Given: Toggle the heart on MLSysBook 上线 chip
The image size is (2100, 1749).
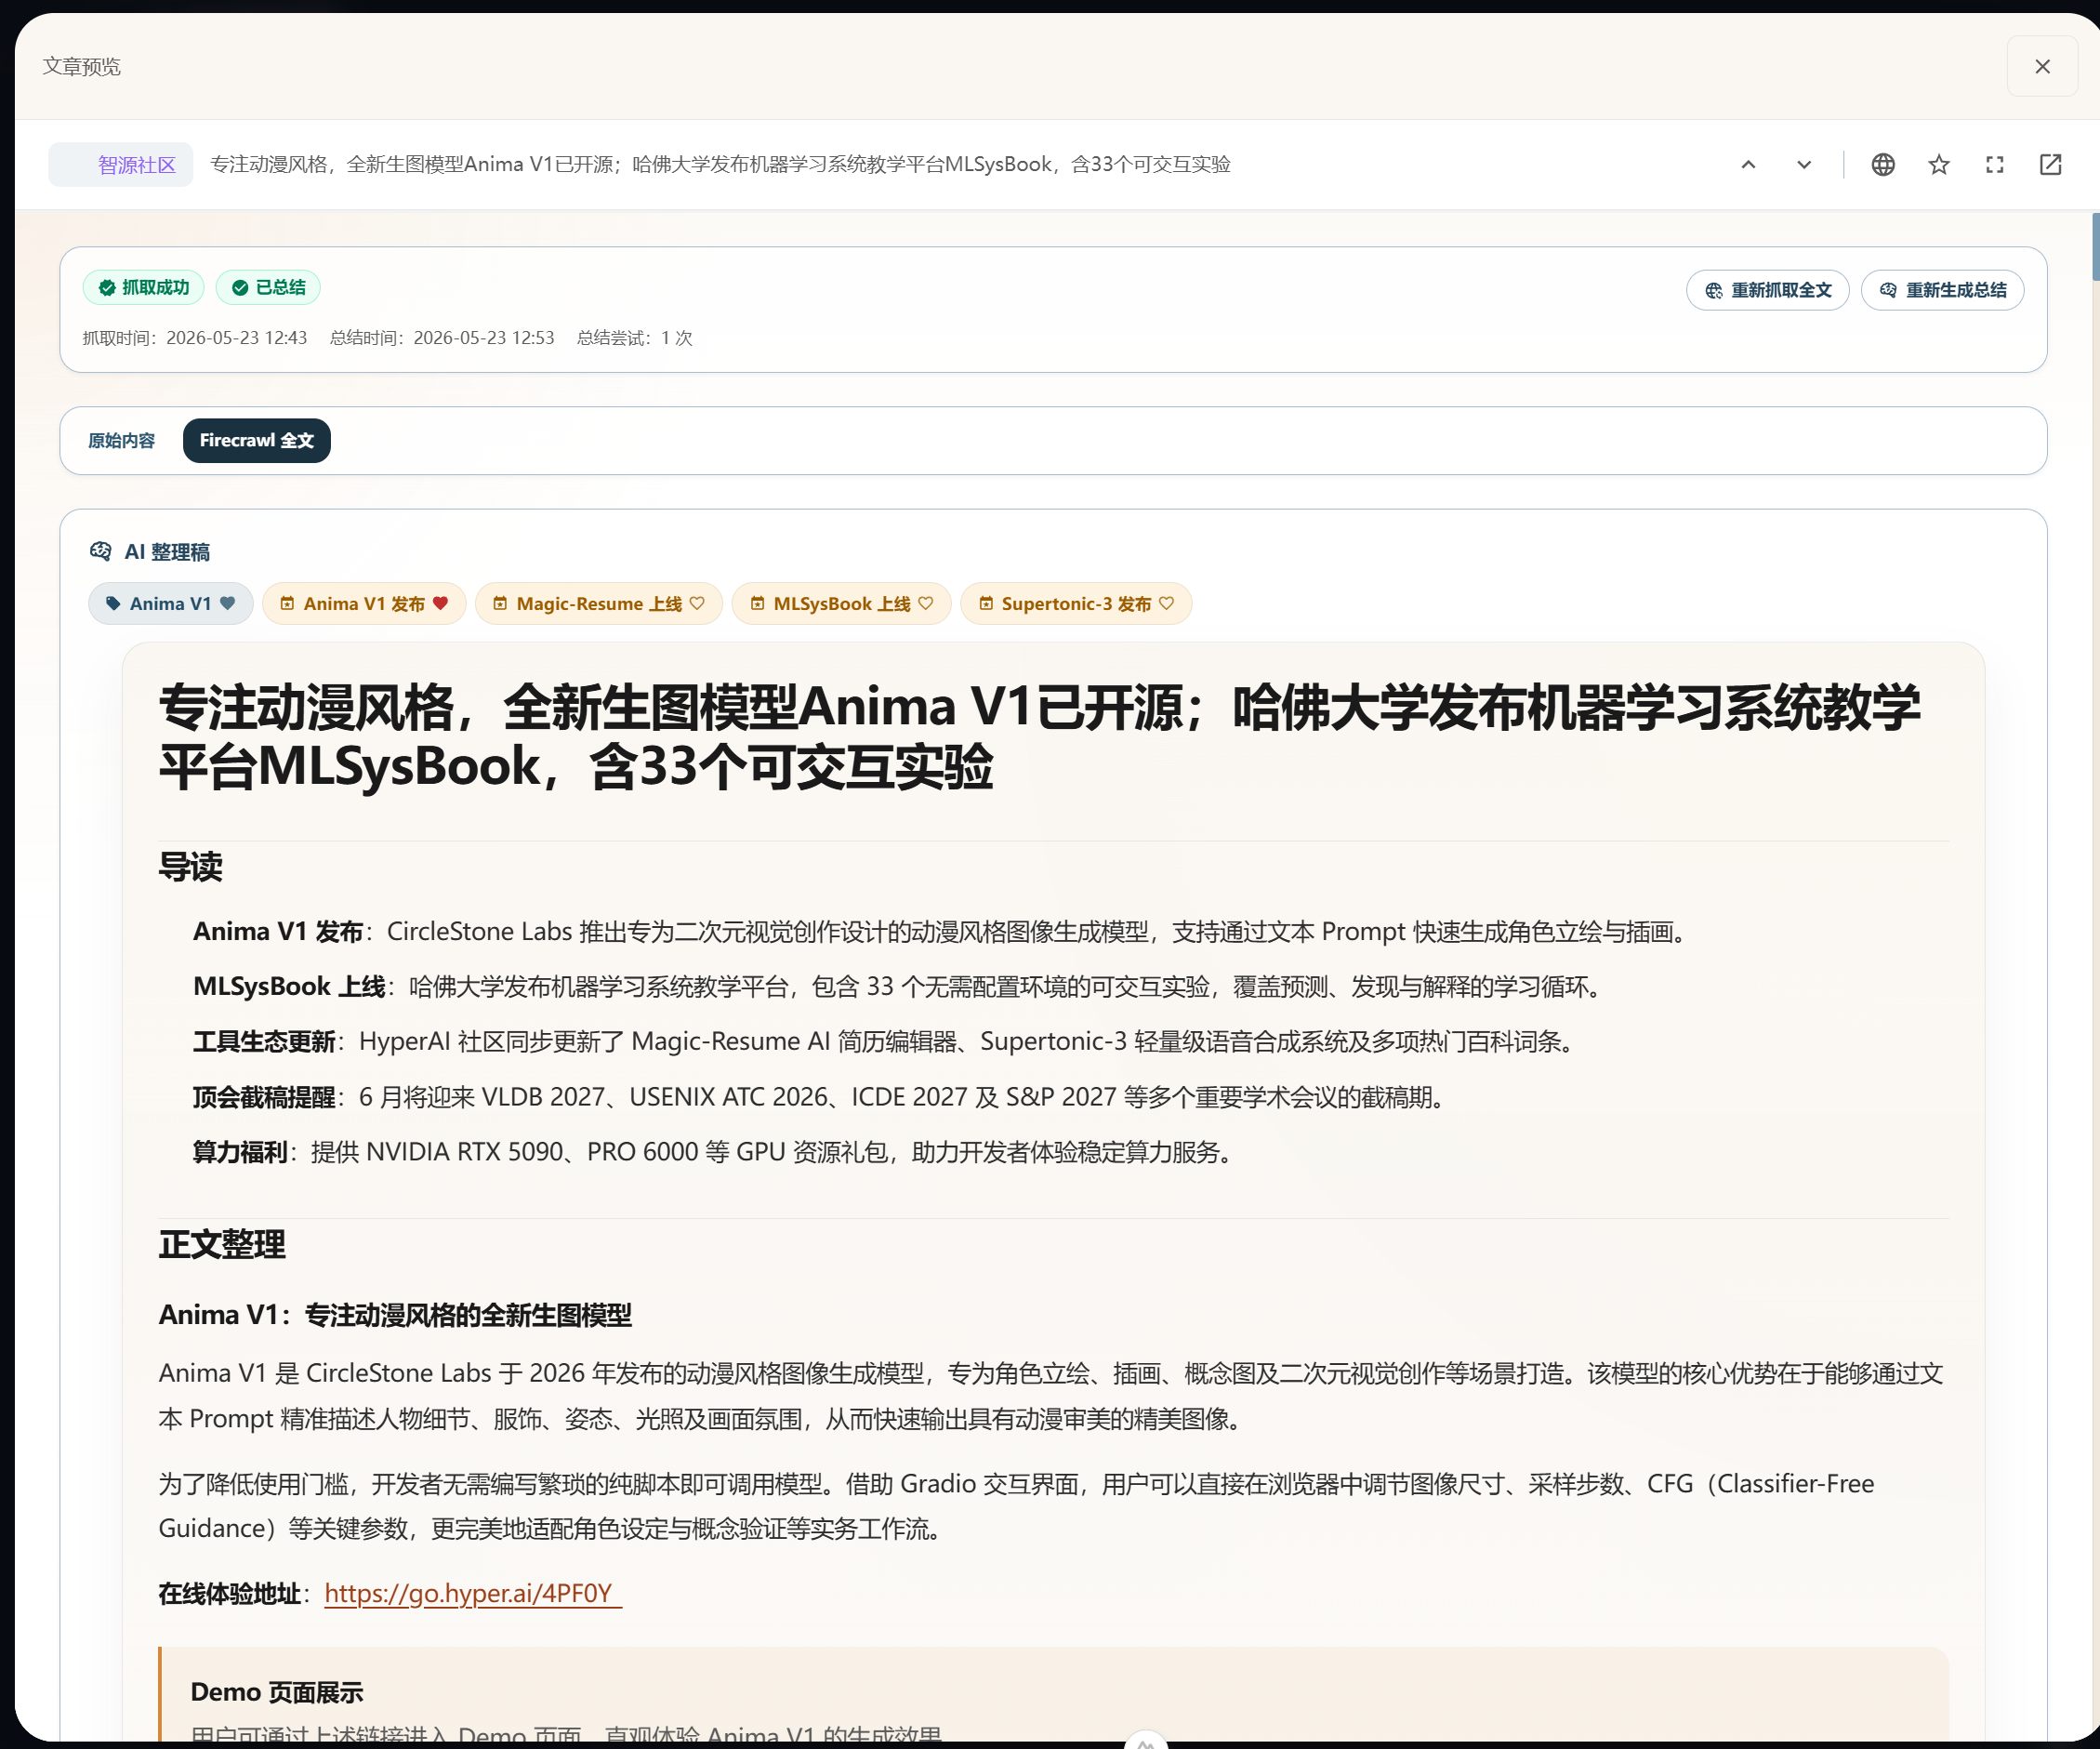Looking at the screenshot, I should tap(926, 603).
